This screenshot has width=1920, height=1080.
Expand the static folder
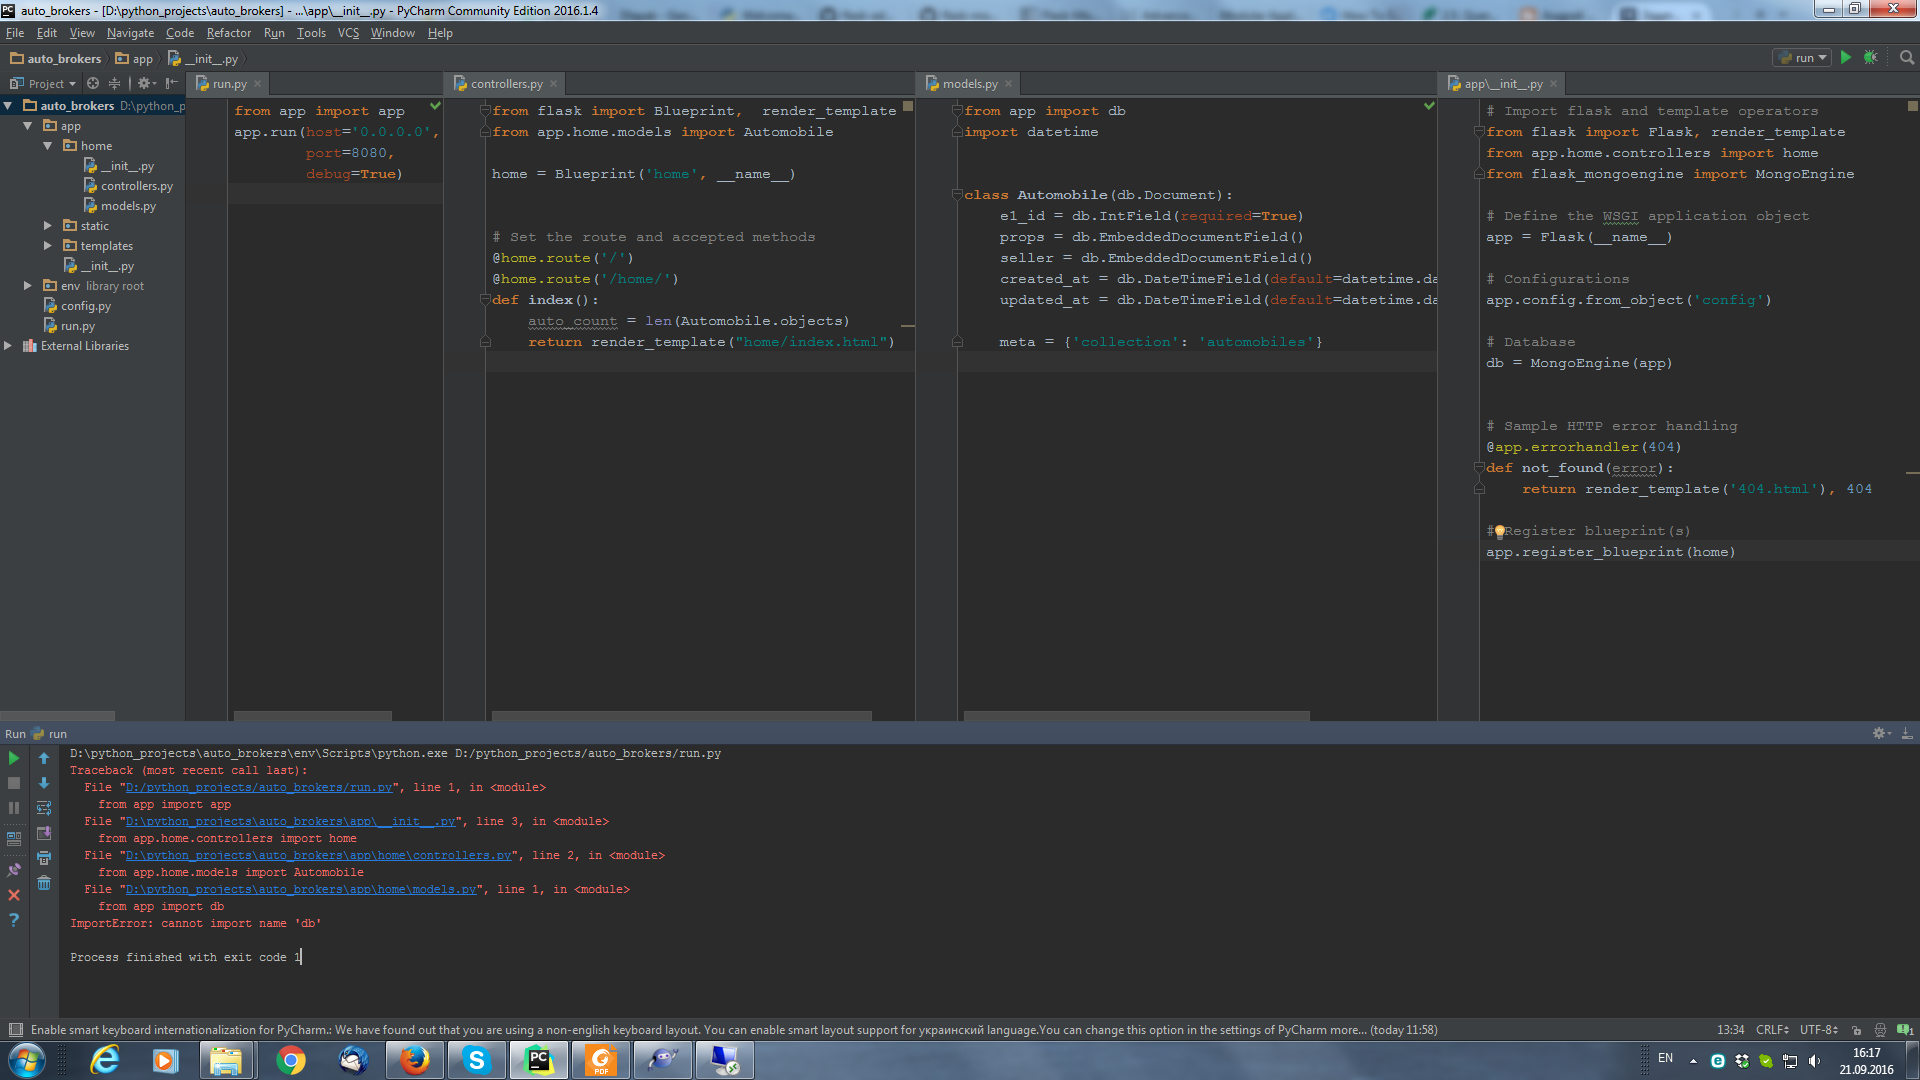click(x=48, y=226)
